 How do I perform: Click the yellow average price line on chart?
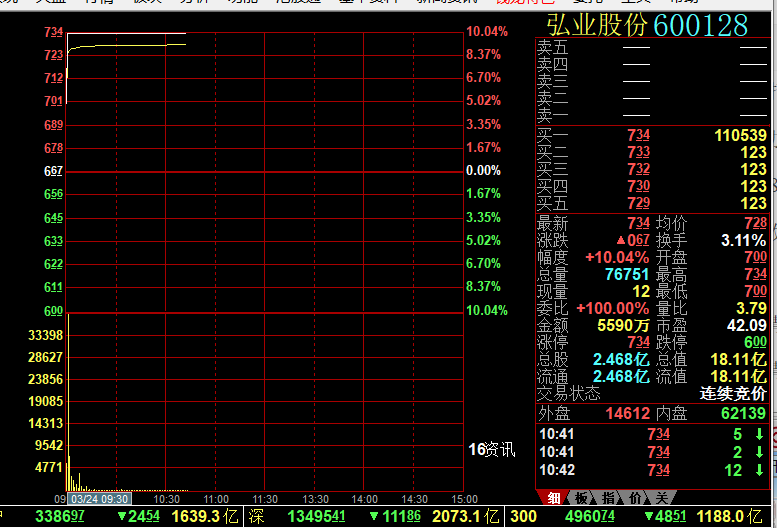point(129,46)
